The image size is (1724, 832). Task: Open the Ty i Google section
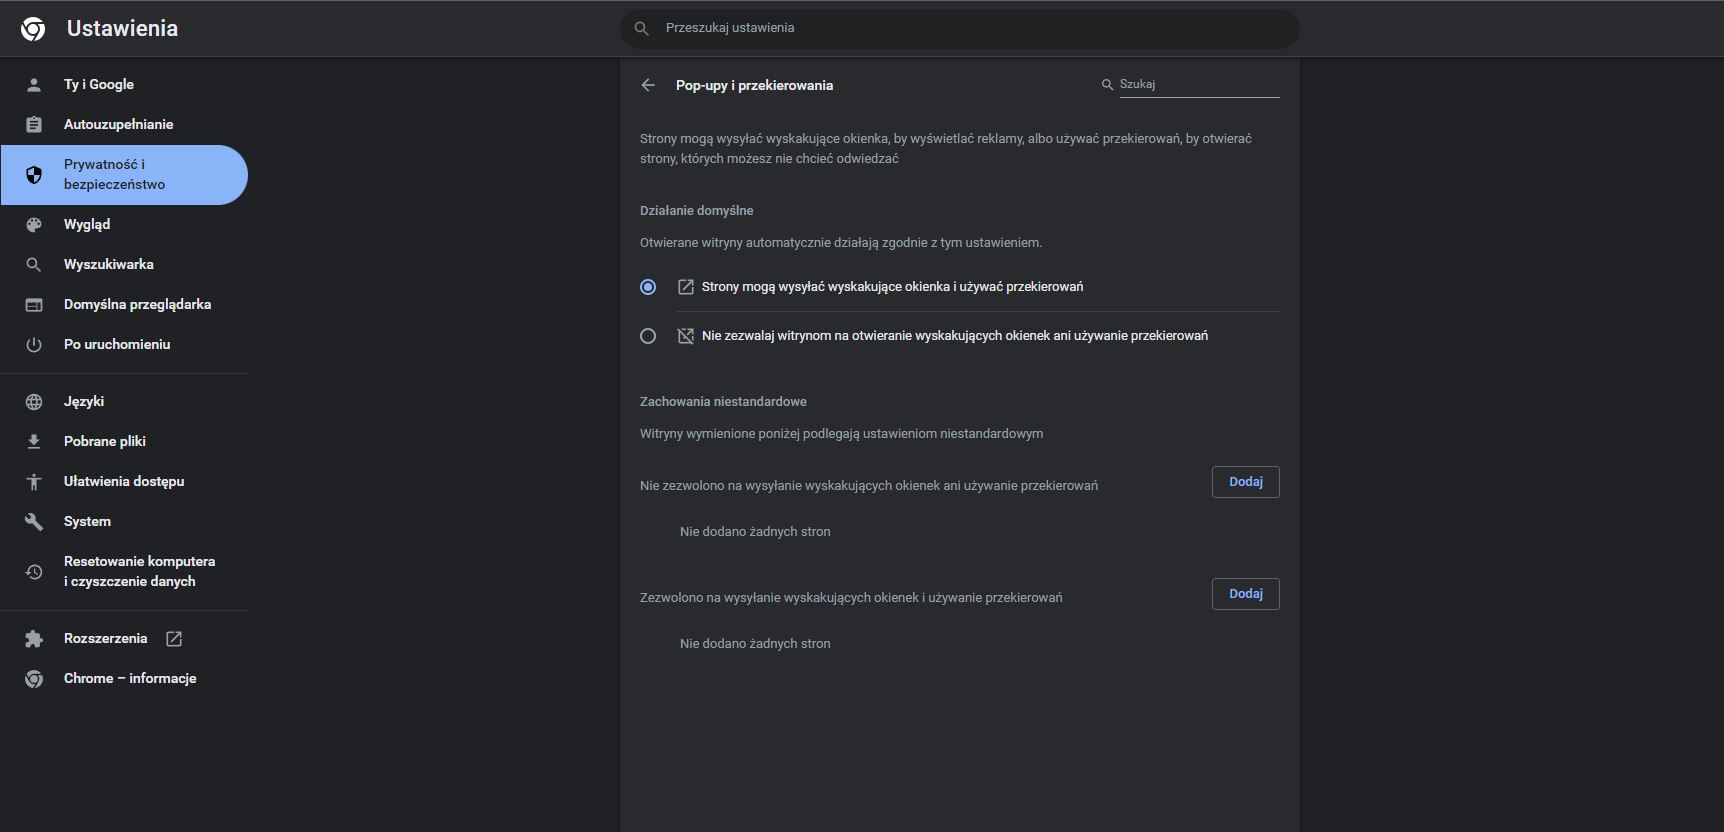tap(125, 85)
